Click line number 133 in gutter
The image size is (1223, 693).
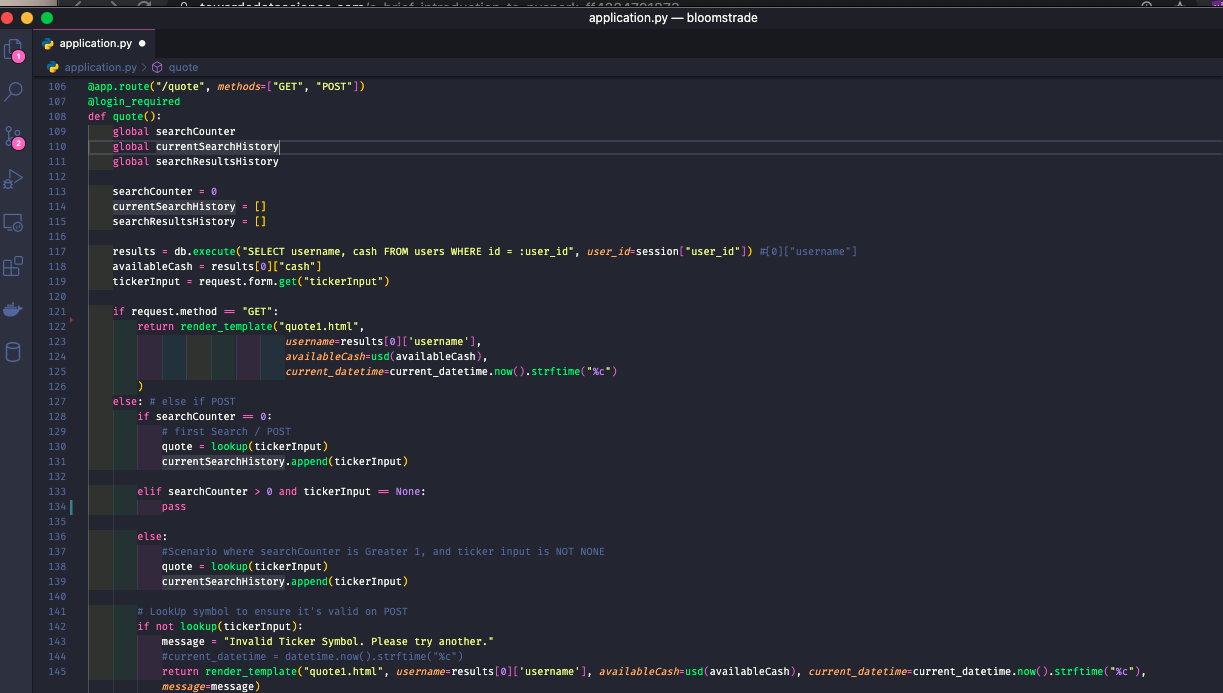[56, 492]
